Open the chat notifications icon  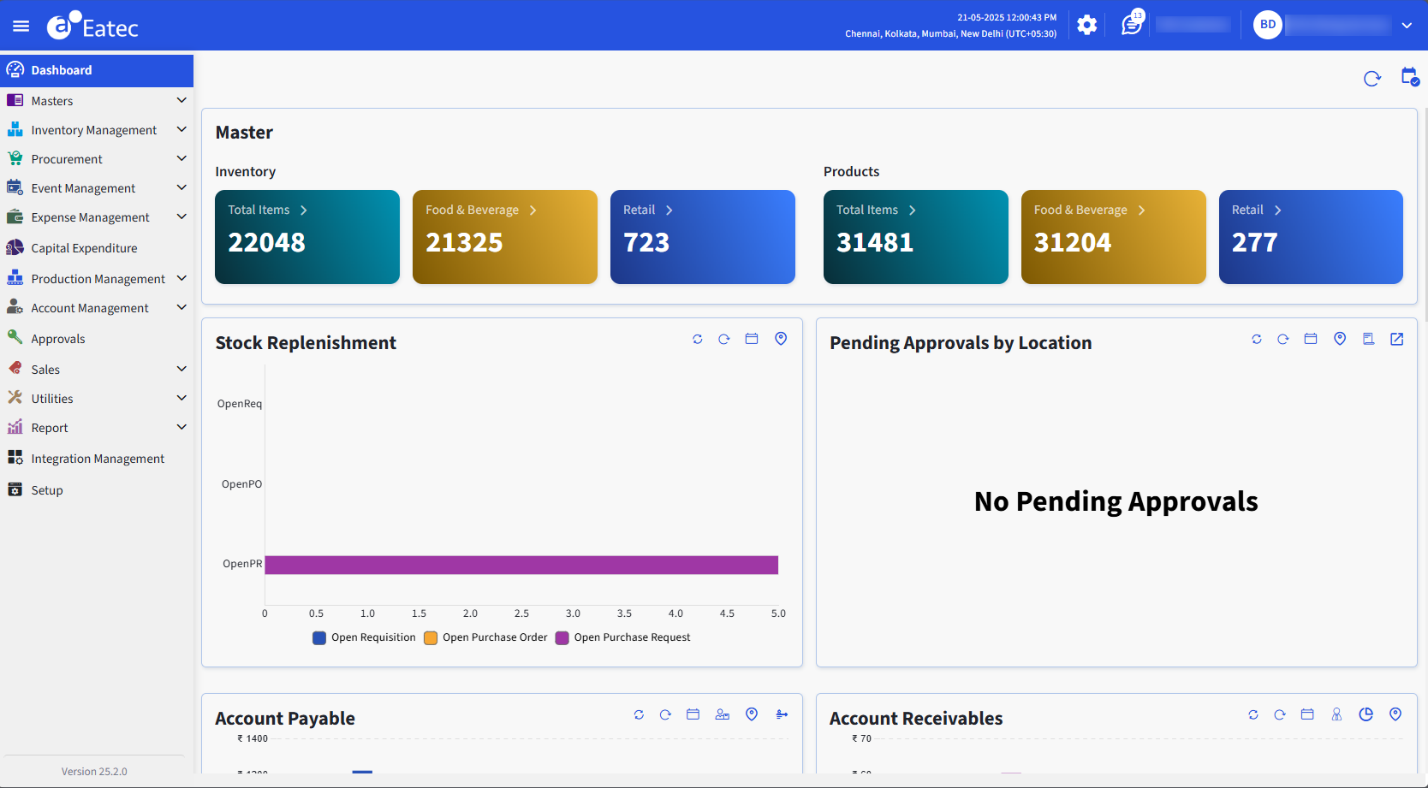pyautogui.click(x=1131, y=25)
